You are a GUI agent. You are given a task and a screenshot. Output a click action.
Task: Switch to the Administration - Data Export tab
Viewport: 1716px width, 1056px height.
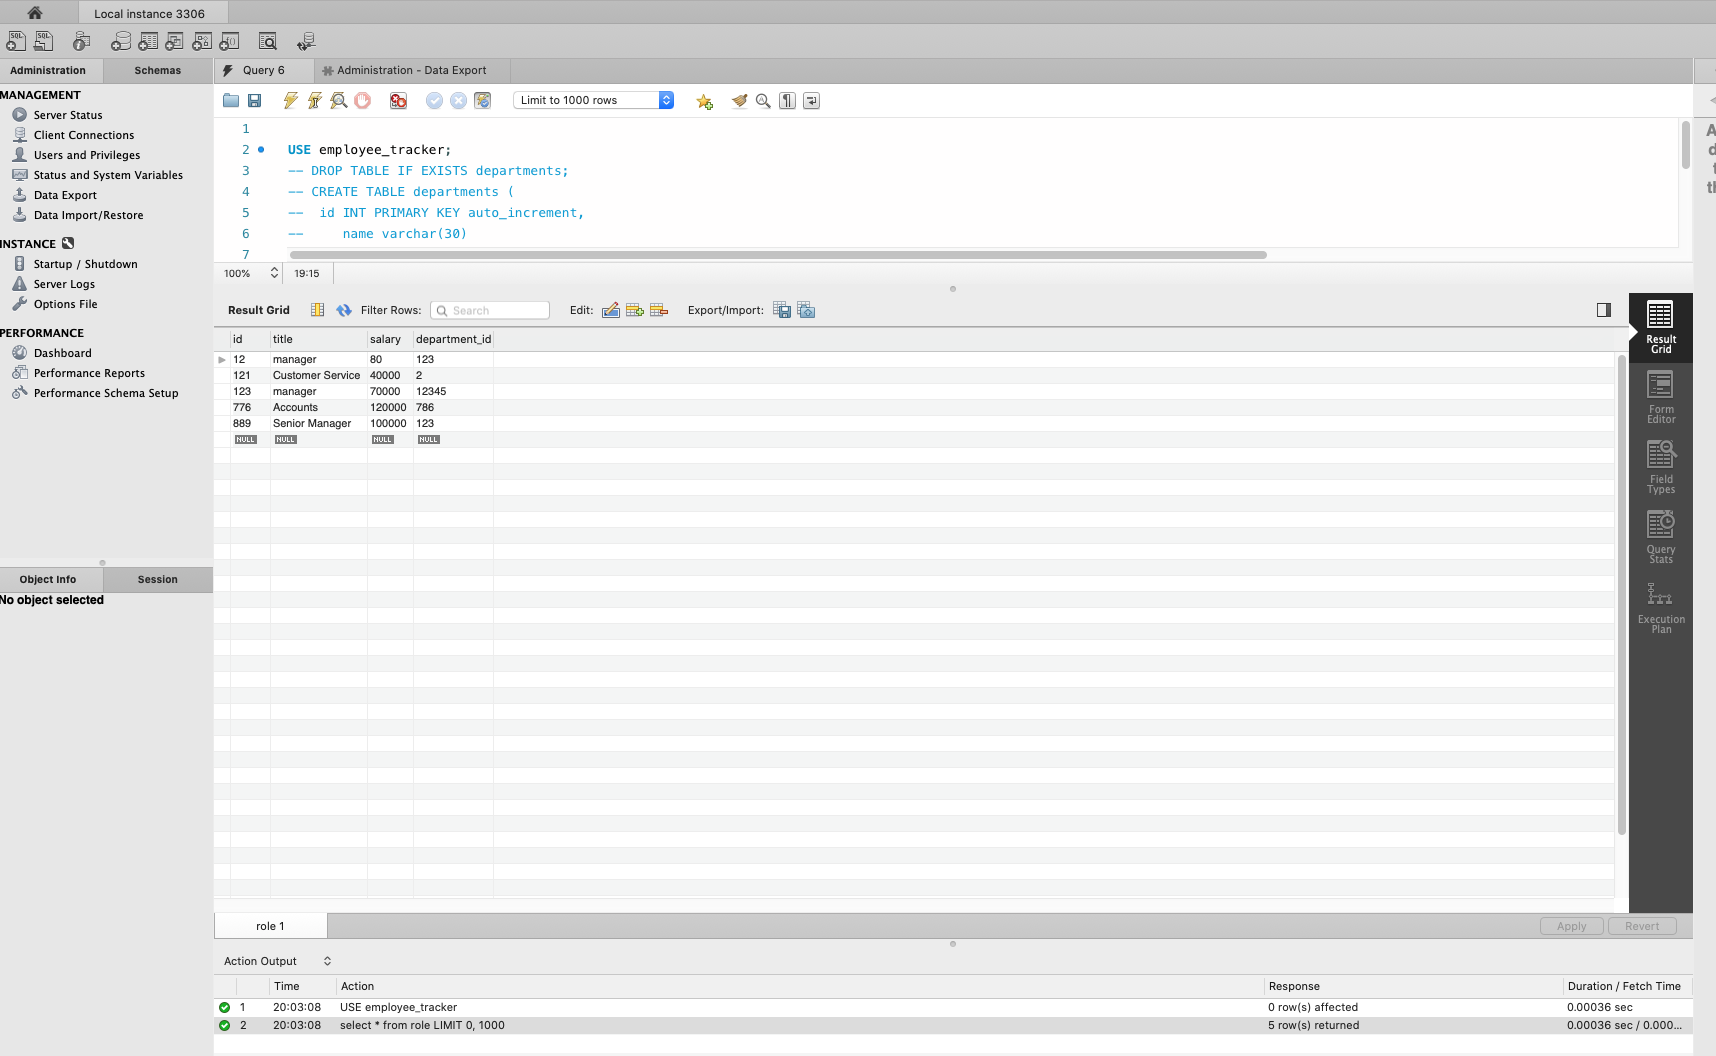[406, 70]
